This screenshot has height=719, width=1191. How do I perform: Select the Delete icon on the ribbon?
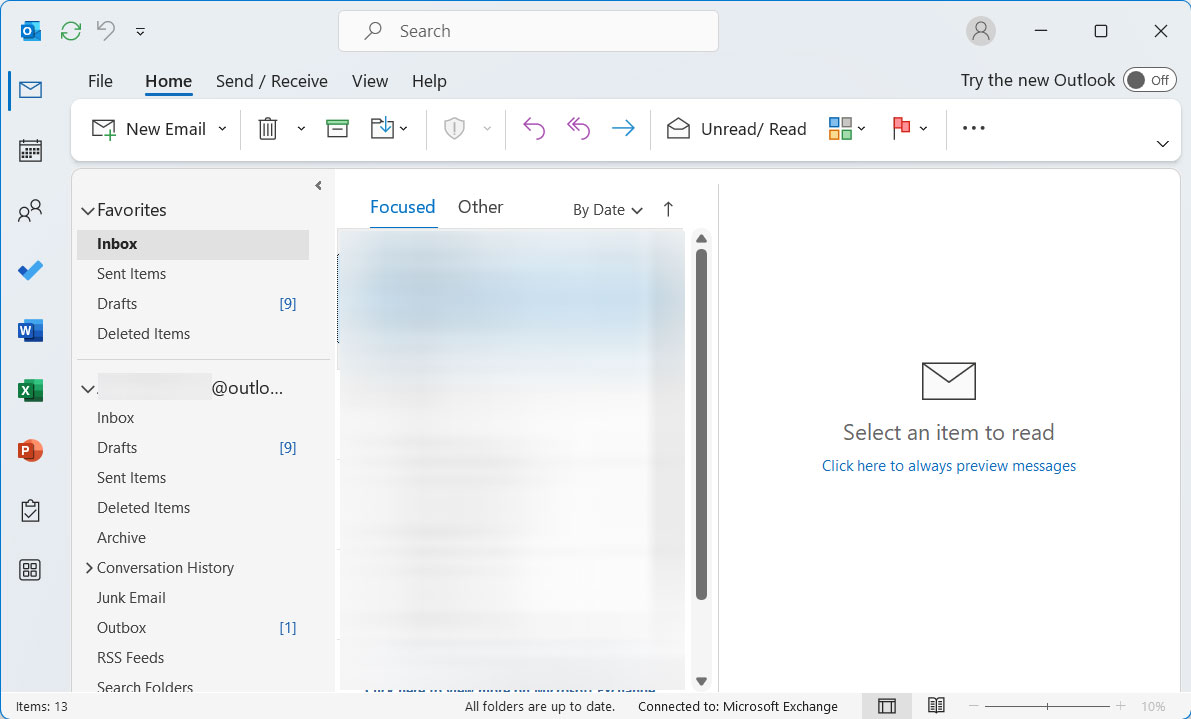tap(268, 128)
